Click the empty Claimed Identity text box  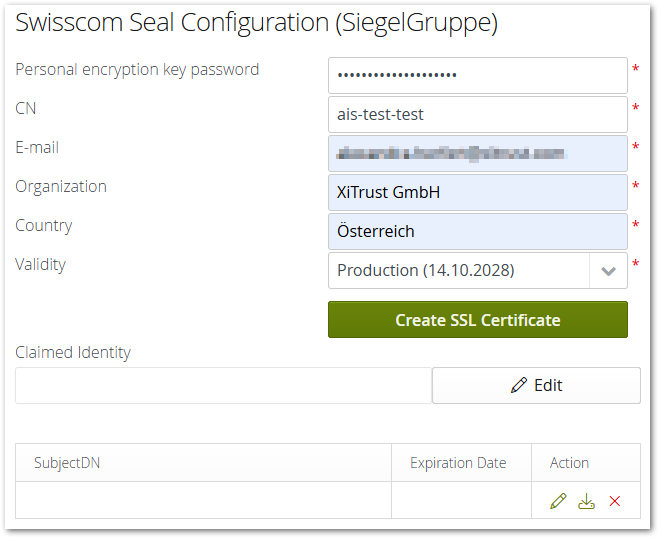223,385
